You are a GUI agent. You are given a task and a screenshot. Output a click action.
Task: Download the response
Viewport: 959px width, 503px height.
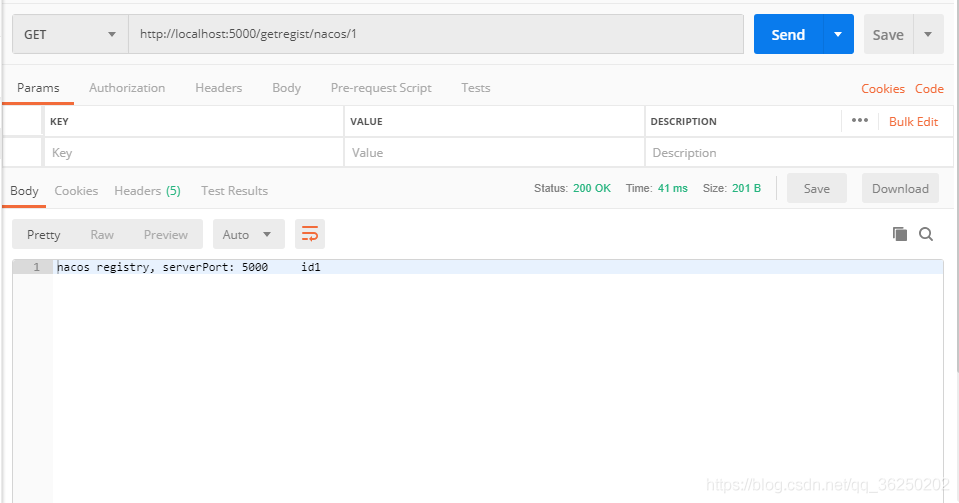click(900, 188)
